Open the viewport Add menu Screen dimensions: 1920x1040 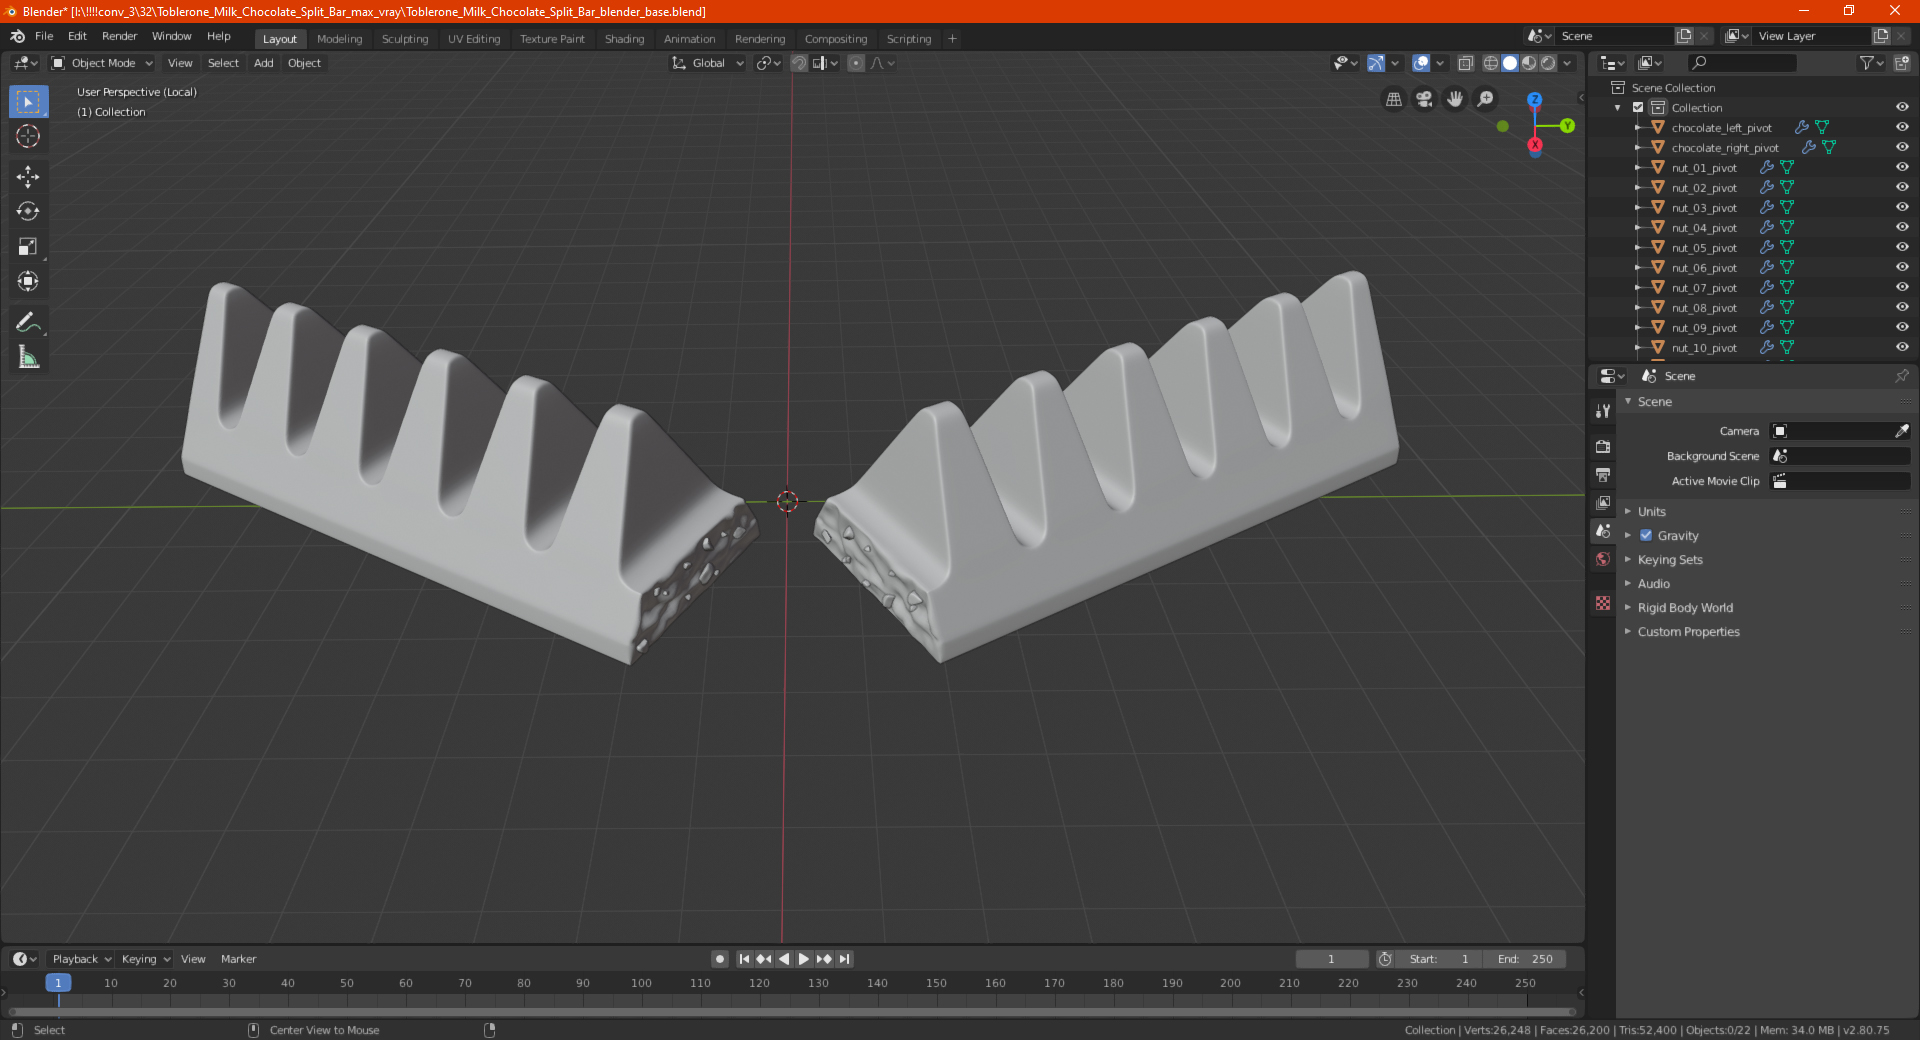point(263,63)
